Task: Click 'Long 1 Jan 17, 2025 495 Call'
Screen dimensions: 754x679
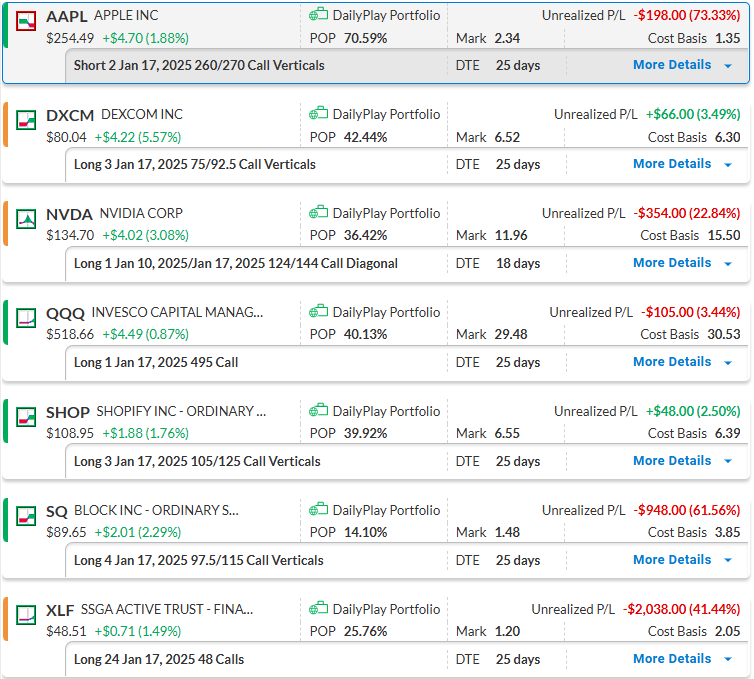Action: (x=156, y=363)
